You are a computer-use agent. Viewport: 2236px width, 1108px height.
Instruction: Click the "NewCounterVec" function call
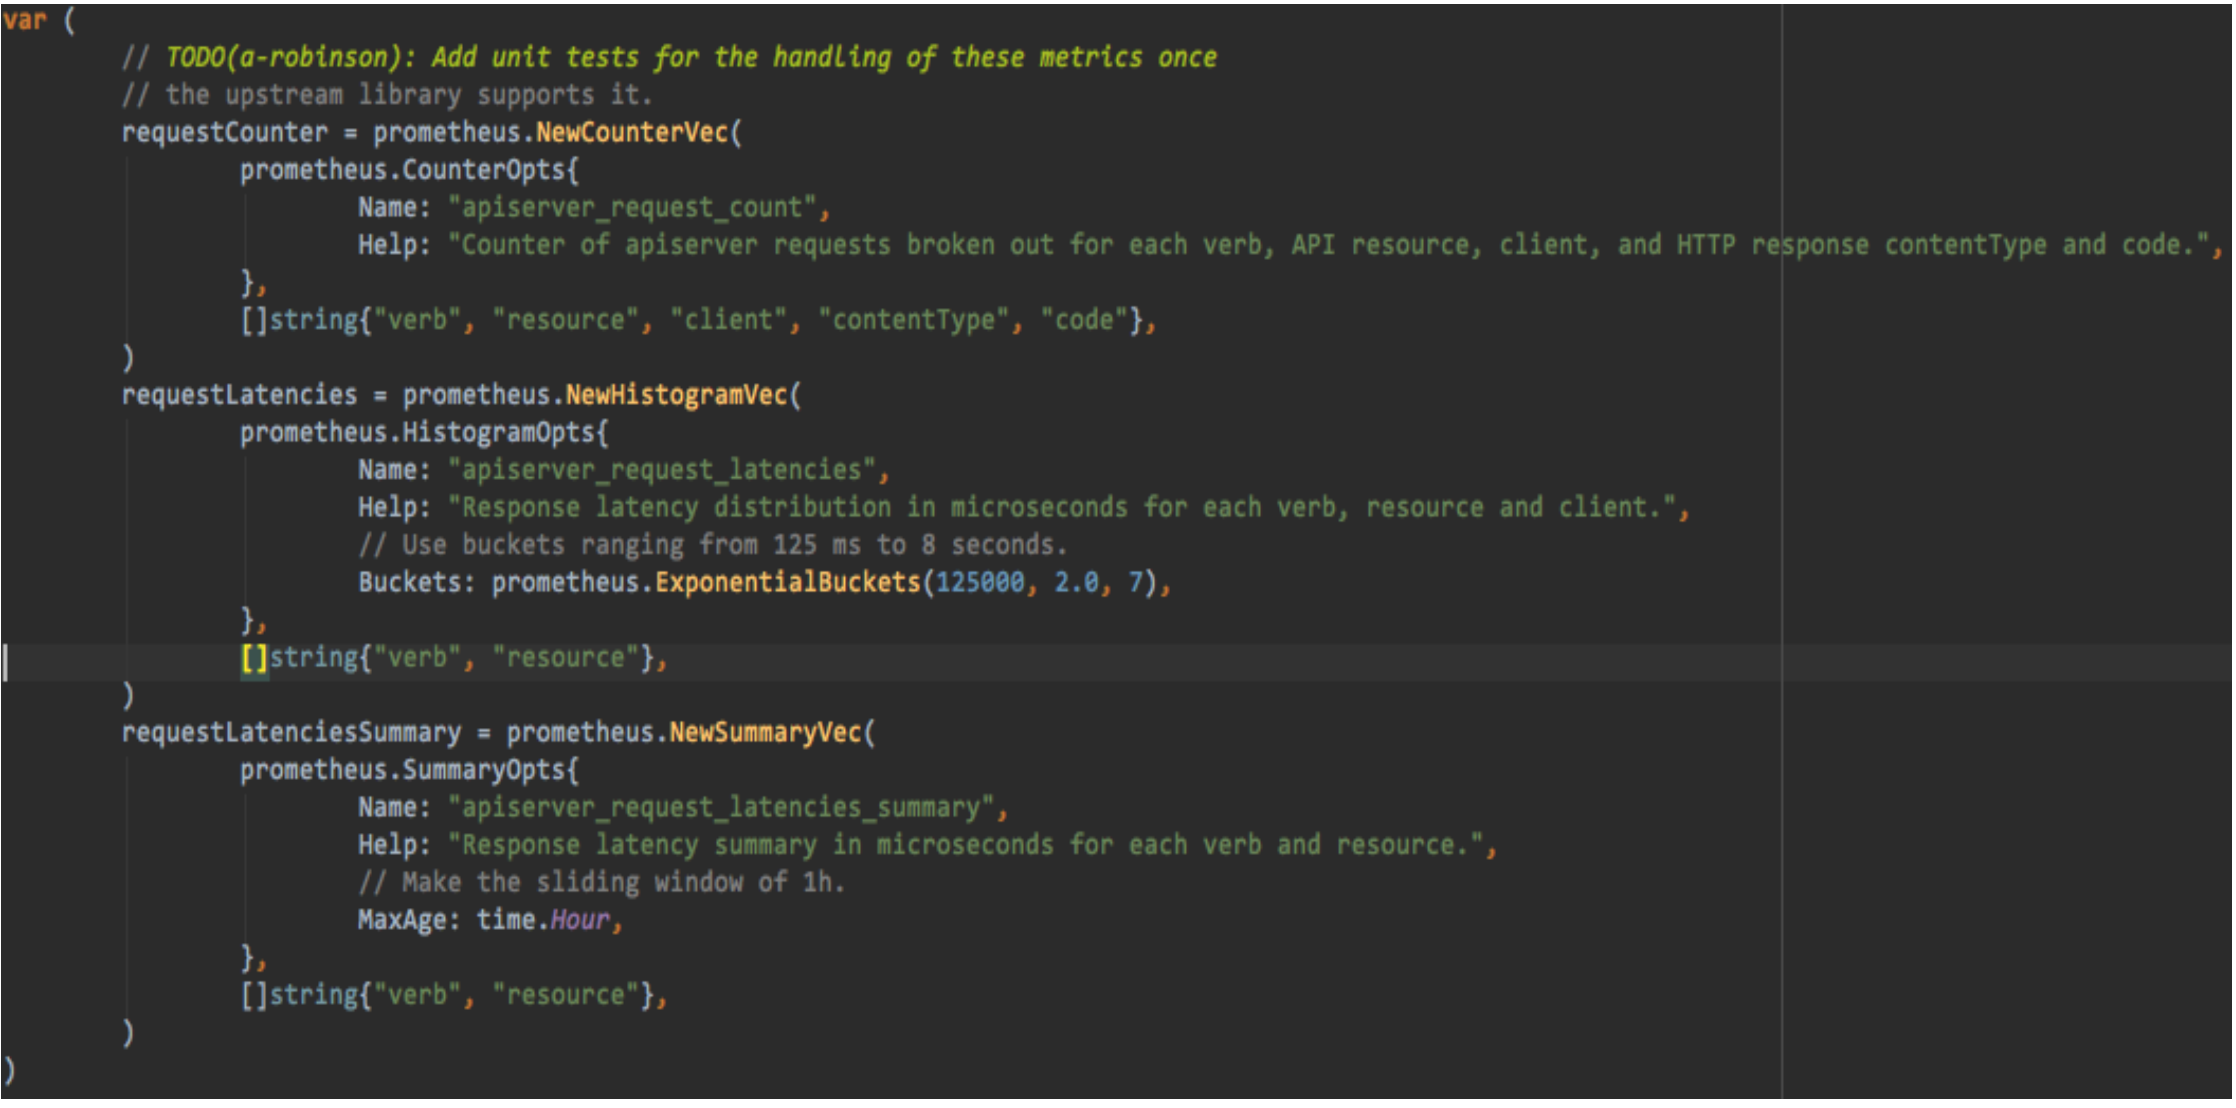tap(632, 133)
